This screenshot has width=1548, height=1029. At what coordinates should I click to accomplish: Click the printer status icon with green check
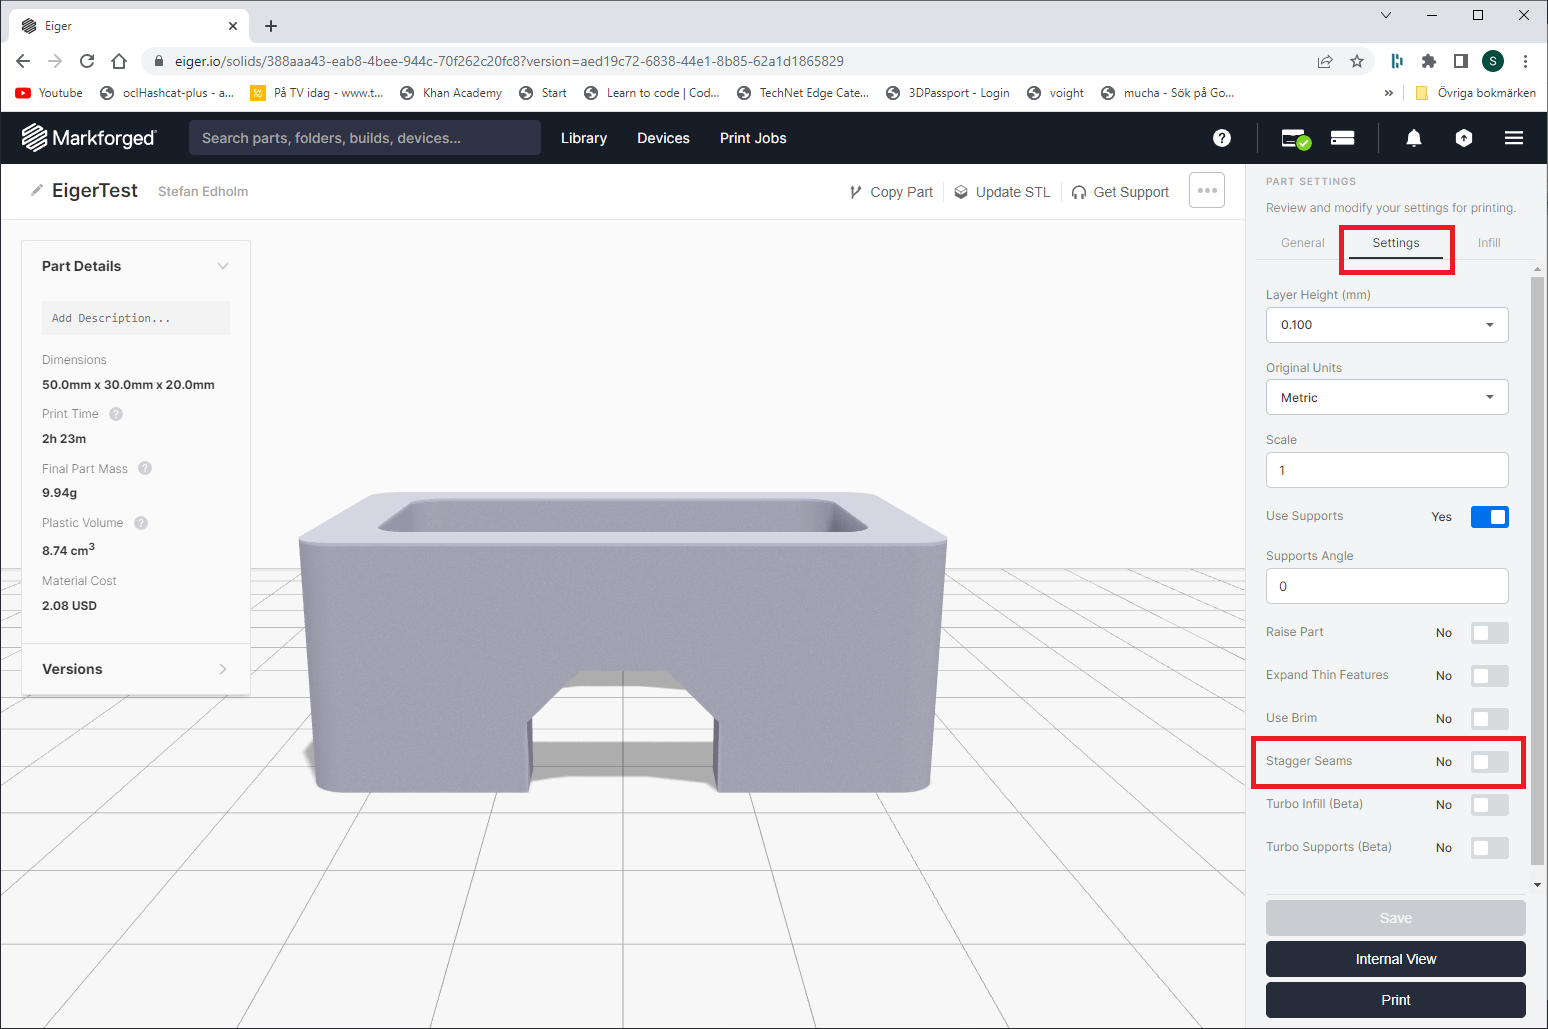click(1295, 139)
